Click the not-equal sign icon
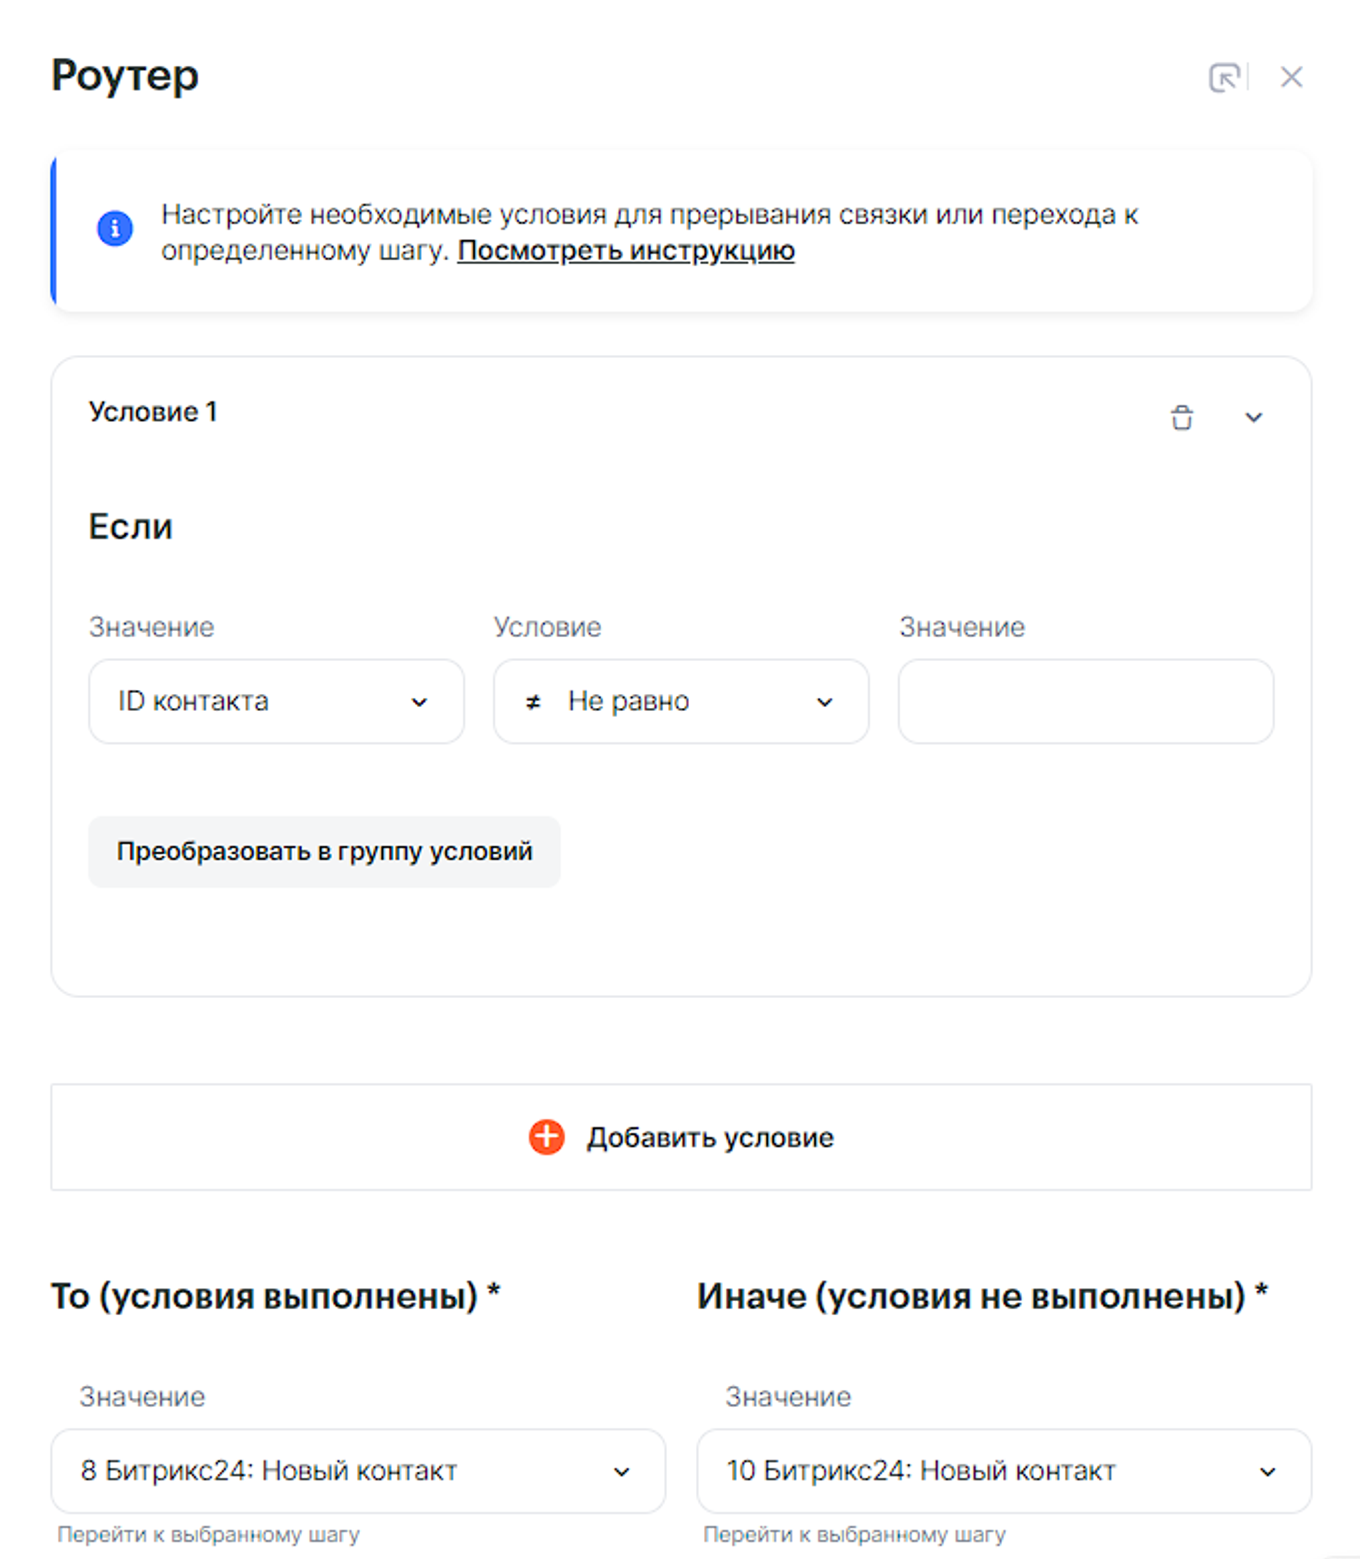The width and height of the screenshot is (1360, 1559). coord(533,702)
